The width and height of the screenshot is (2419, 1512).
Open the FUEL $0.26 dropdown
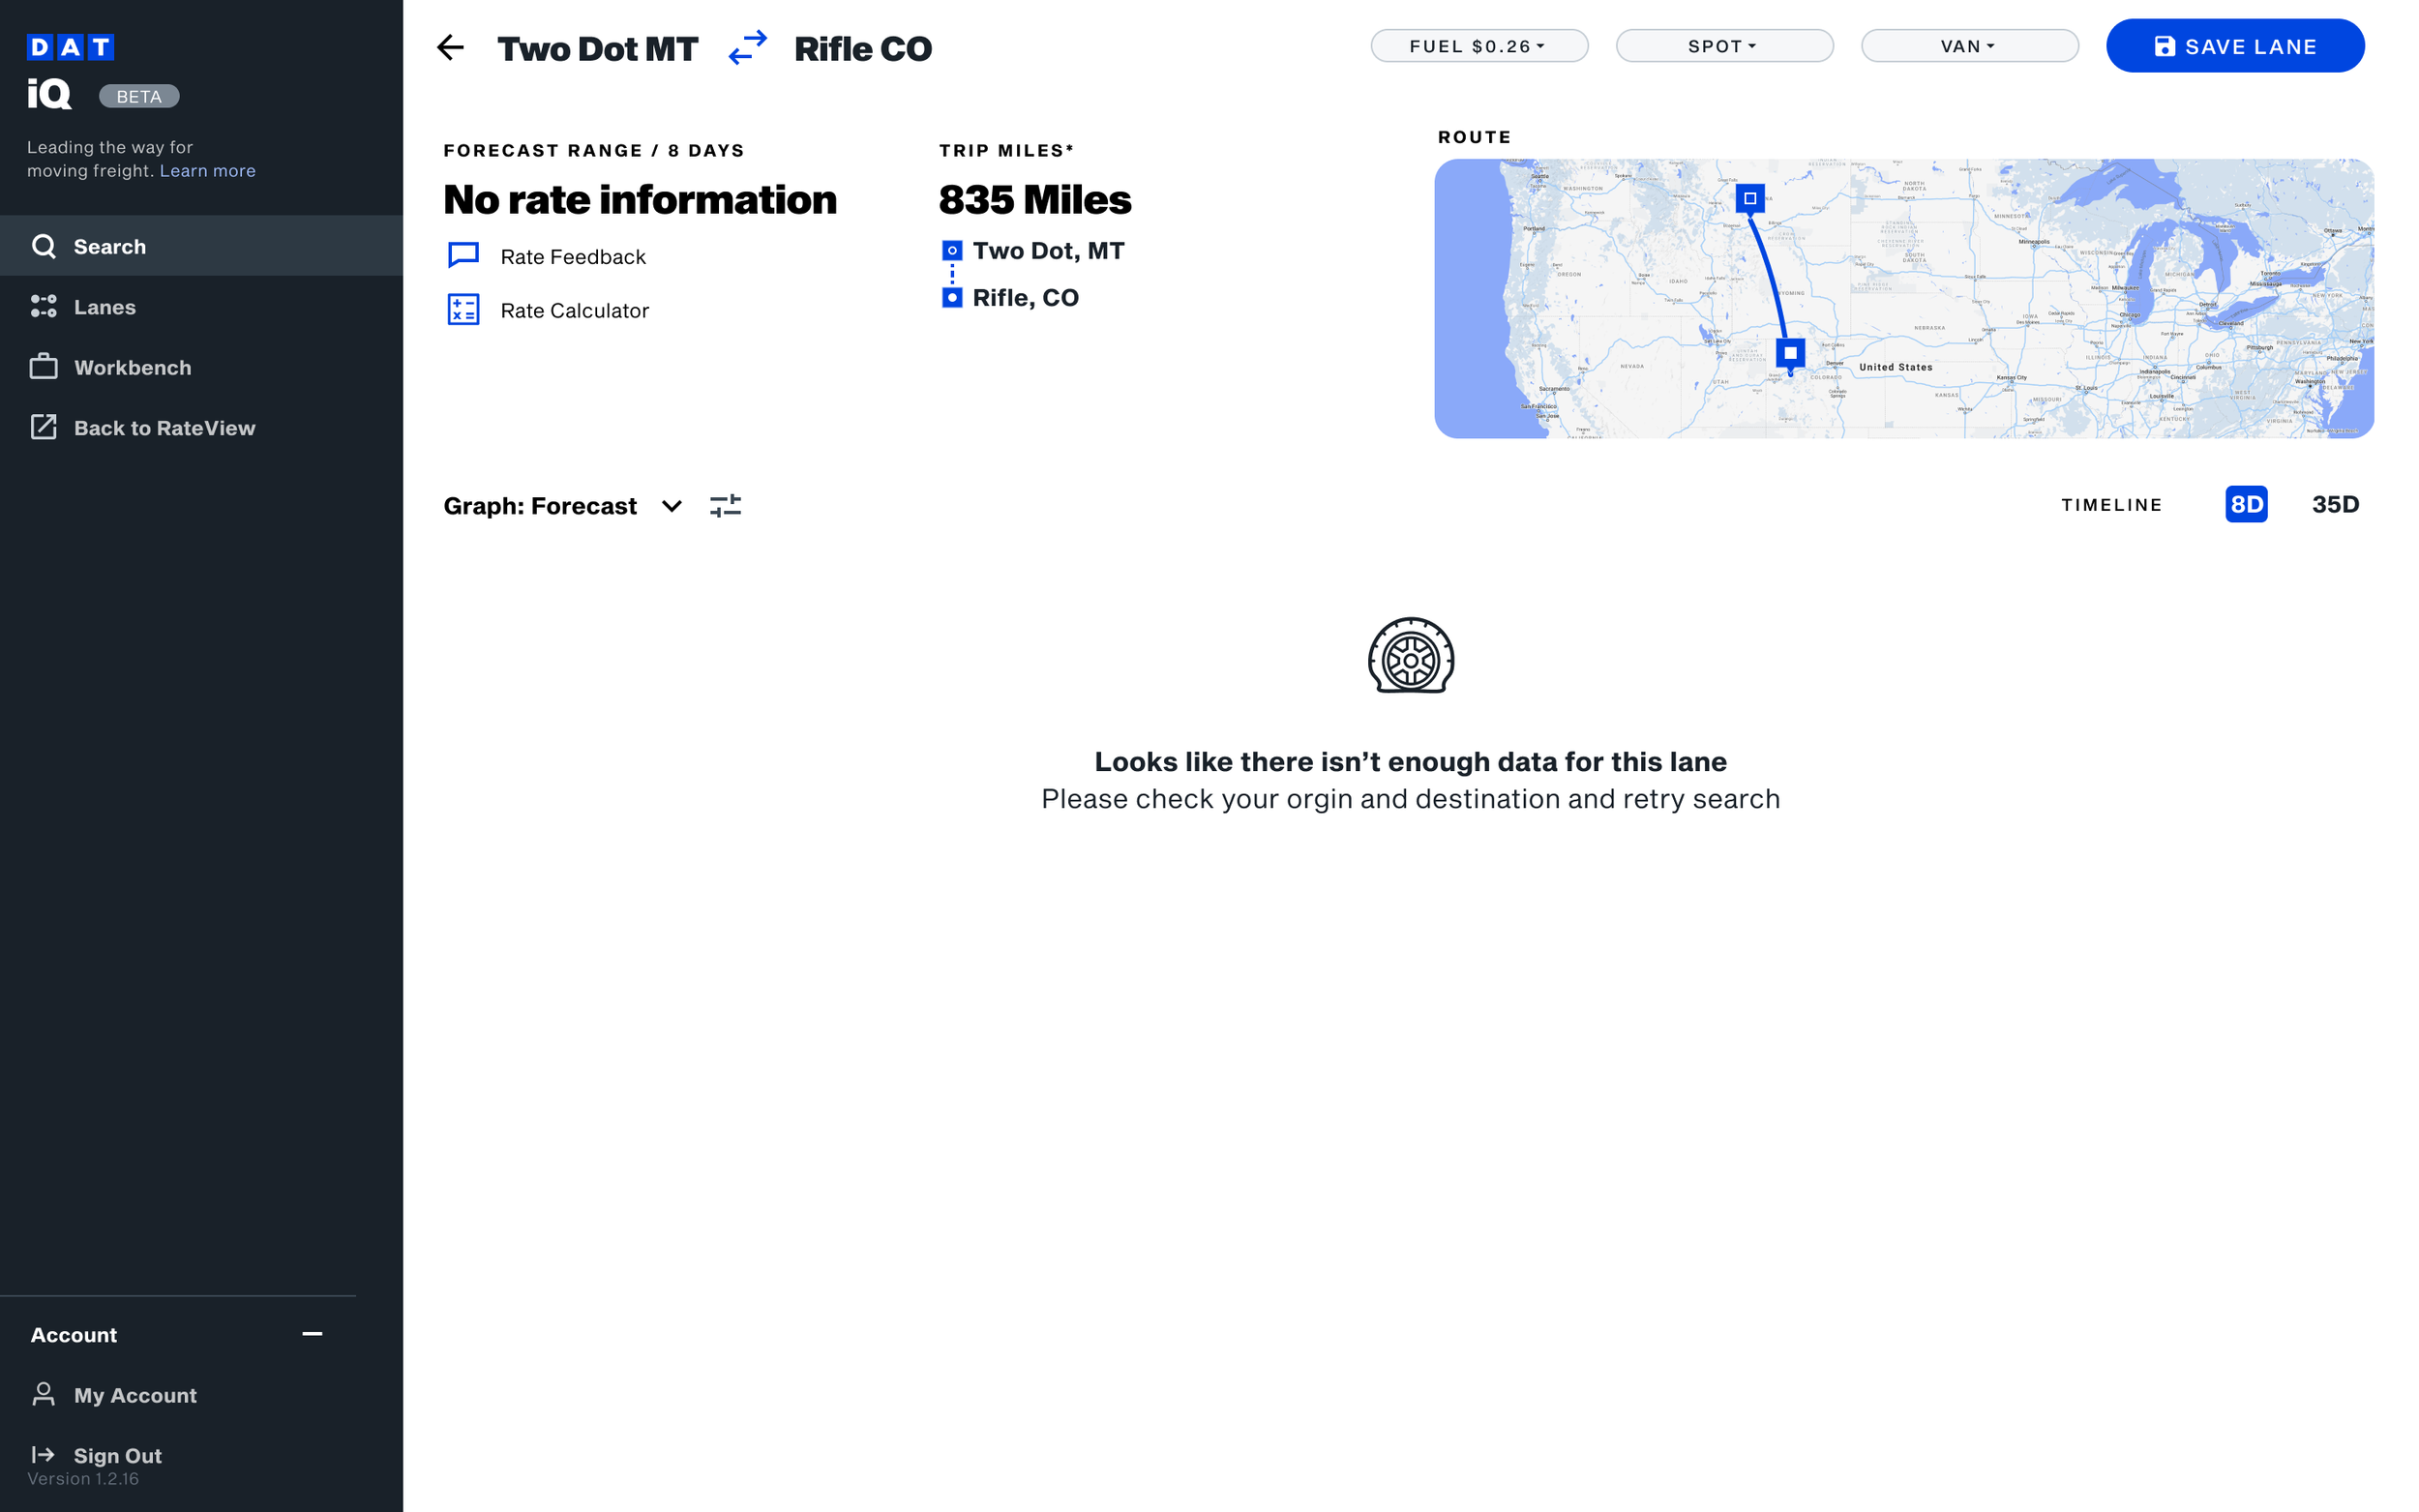tap(1478, 45)
